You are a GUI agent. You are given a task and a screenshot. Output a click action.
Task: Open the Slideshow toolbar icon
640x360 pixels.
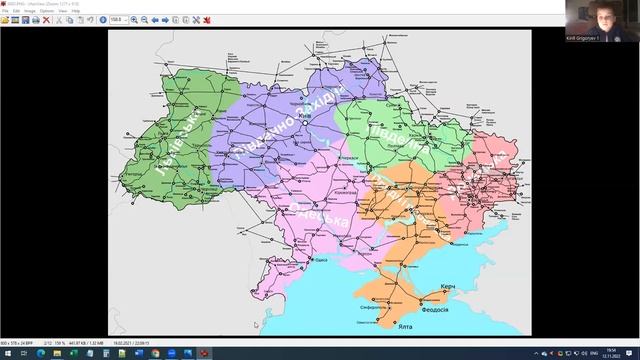[x=15, y=20]
